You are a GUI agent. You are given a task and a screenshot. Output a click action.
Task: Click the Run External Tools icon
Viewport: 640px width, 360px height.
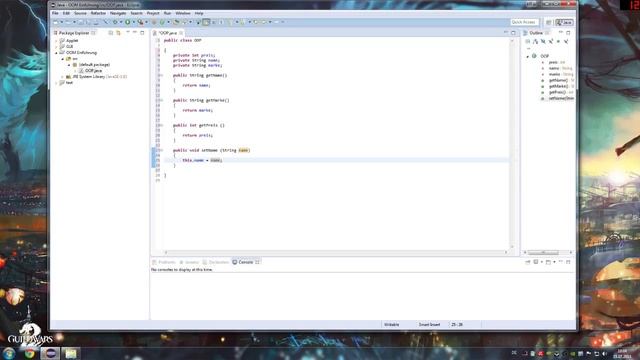tap(140, 22)
